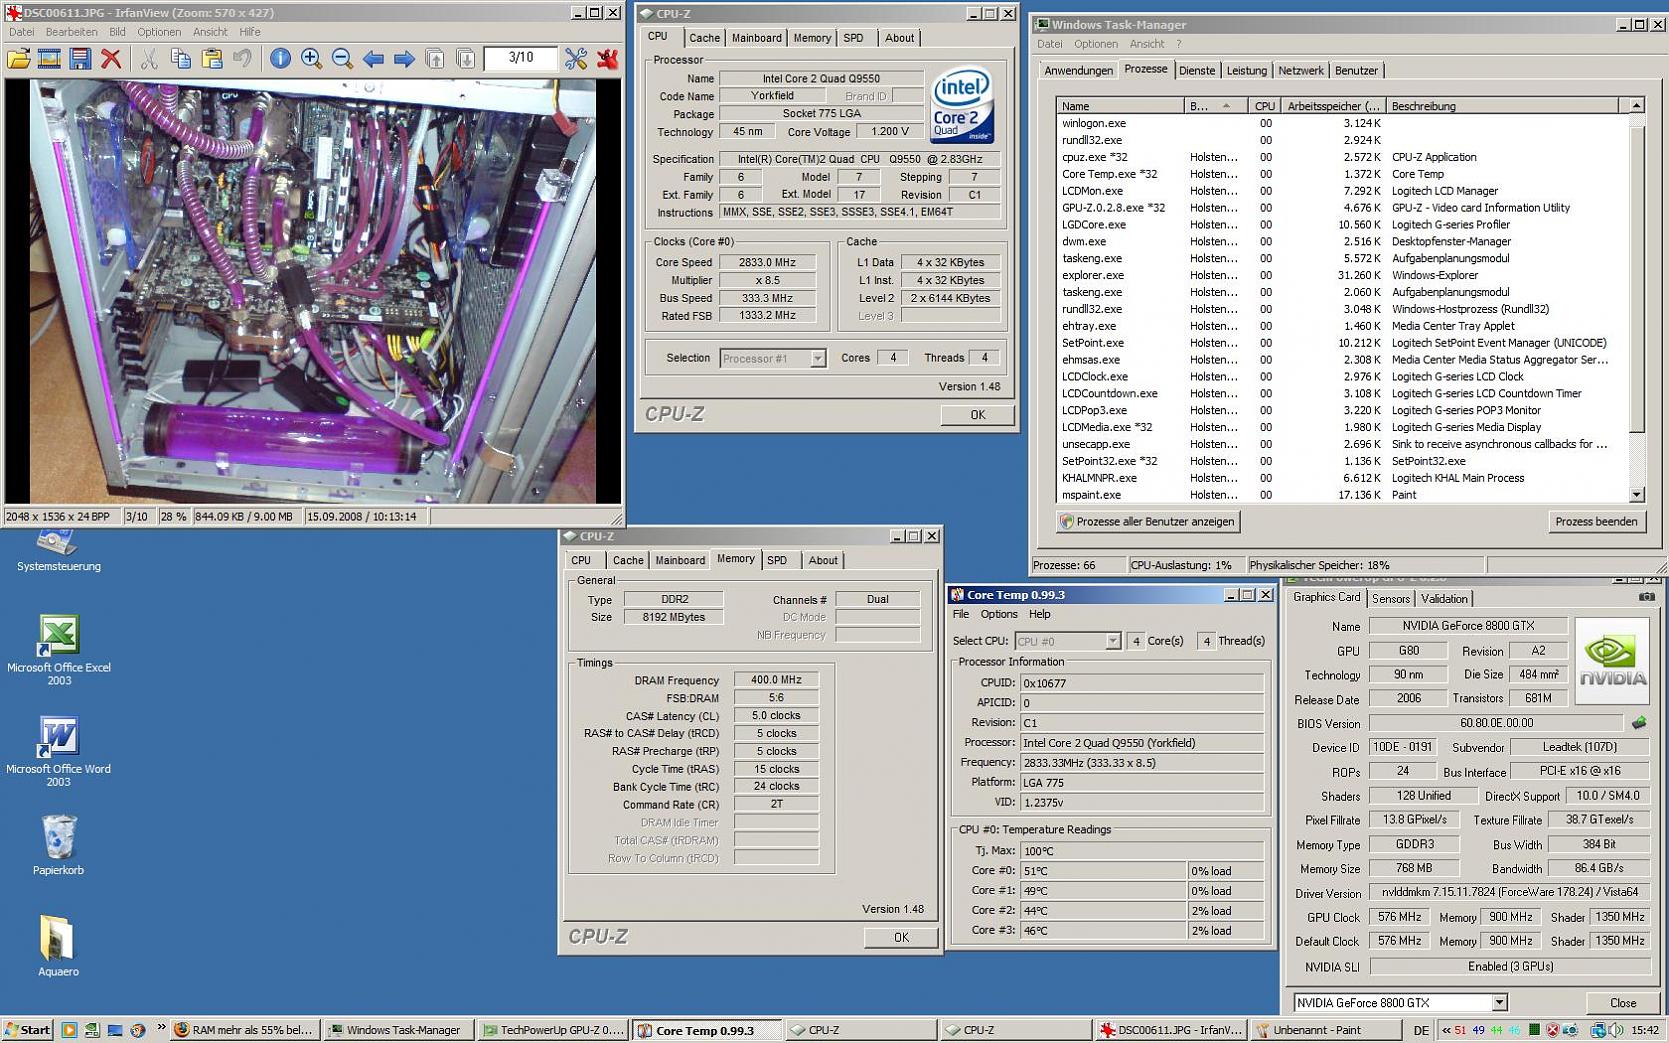Expand hidden system tray icons chevron
1669x1043 pixels.
1446,1030
